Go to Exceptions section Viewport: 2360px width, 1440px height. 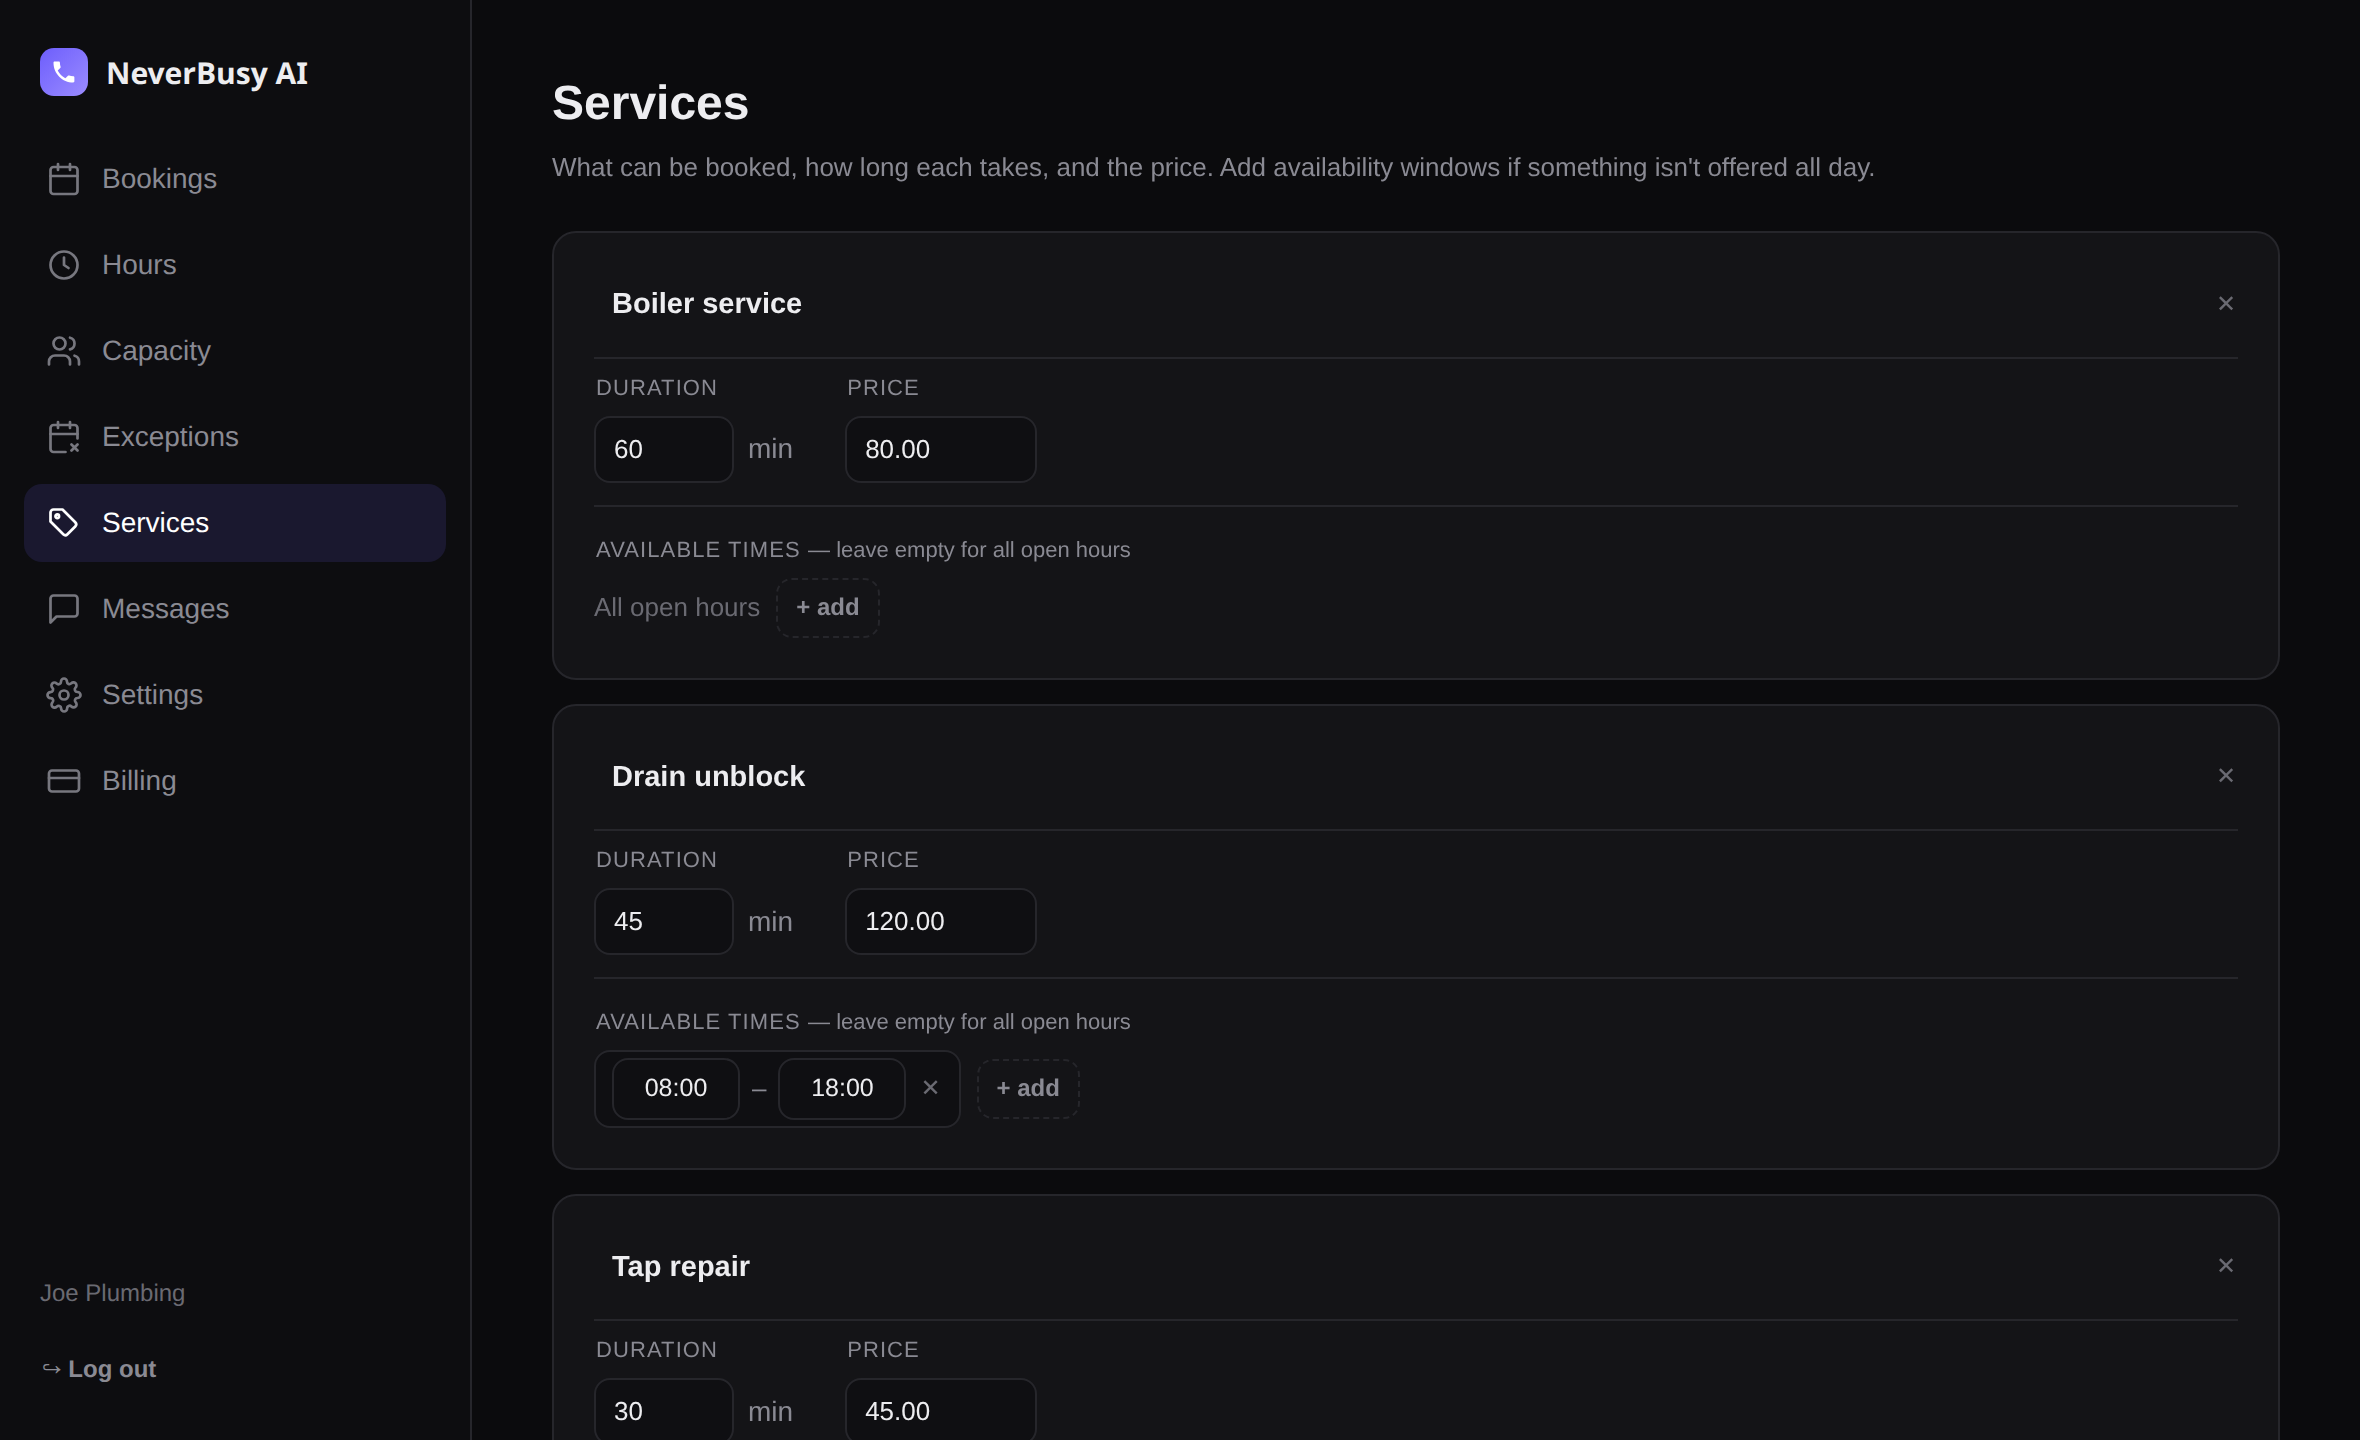tap(235, 437)
